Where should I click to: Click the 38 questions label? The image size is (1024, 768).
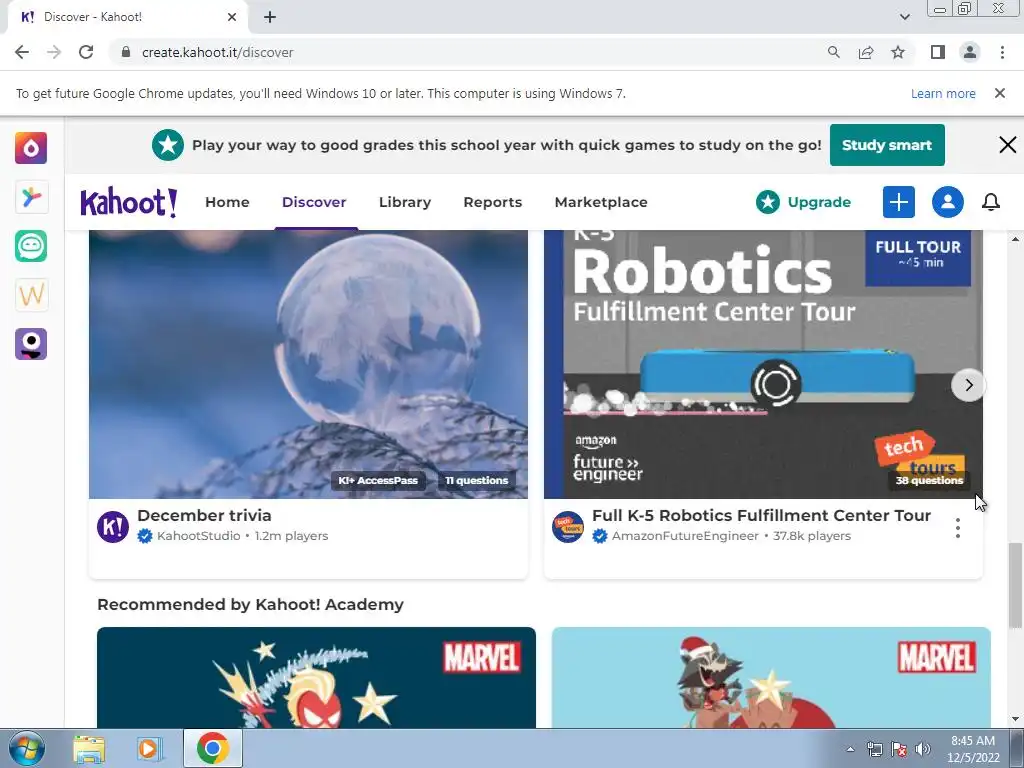(929, 481)
